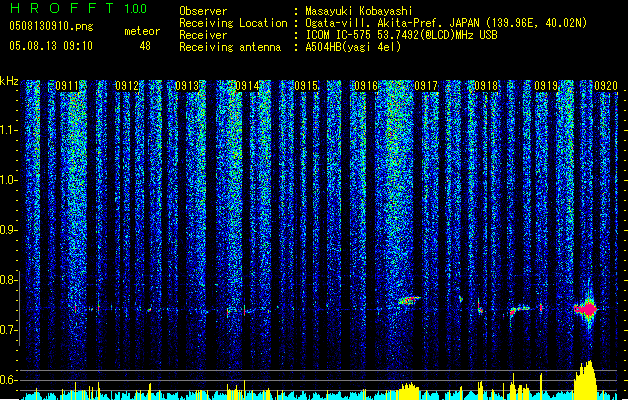The height and width of the screenshot is (400, 629).
Task: Click the Receiver label
Action: tap(203, 35)
